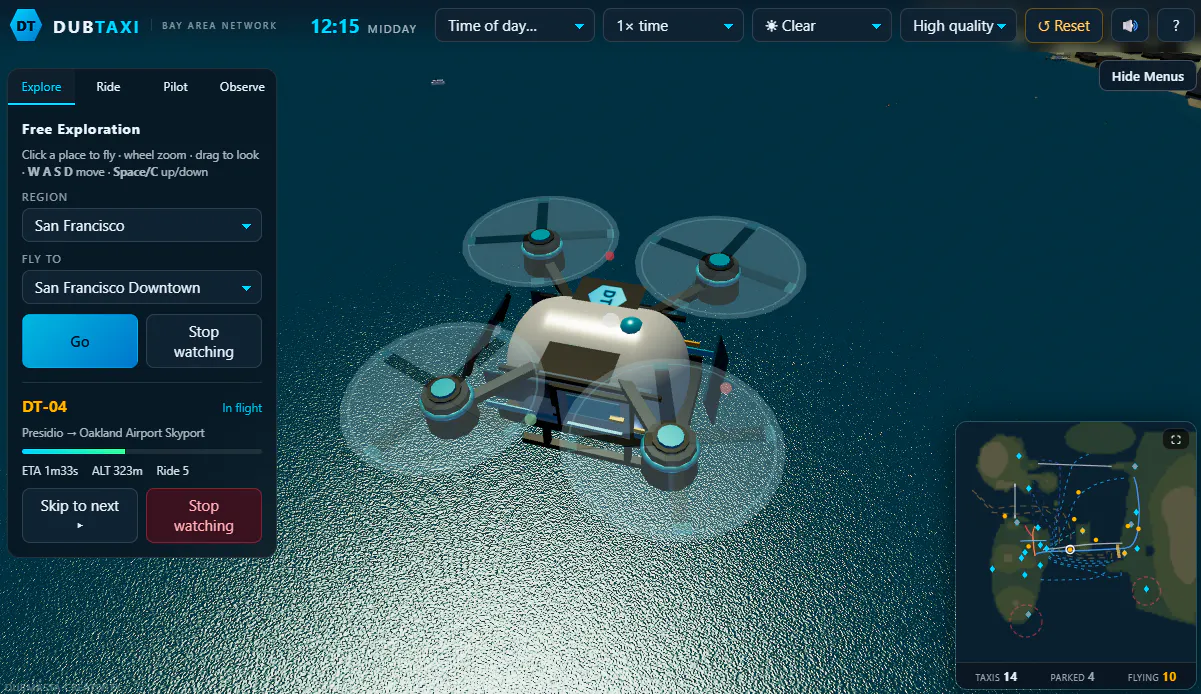Click the red Stop watching button
The height and width of the screenshot is (694, 1201).
tap(204, 515)
